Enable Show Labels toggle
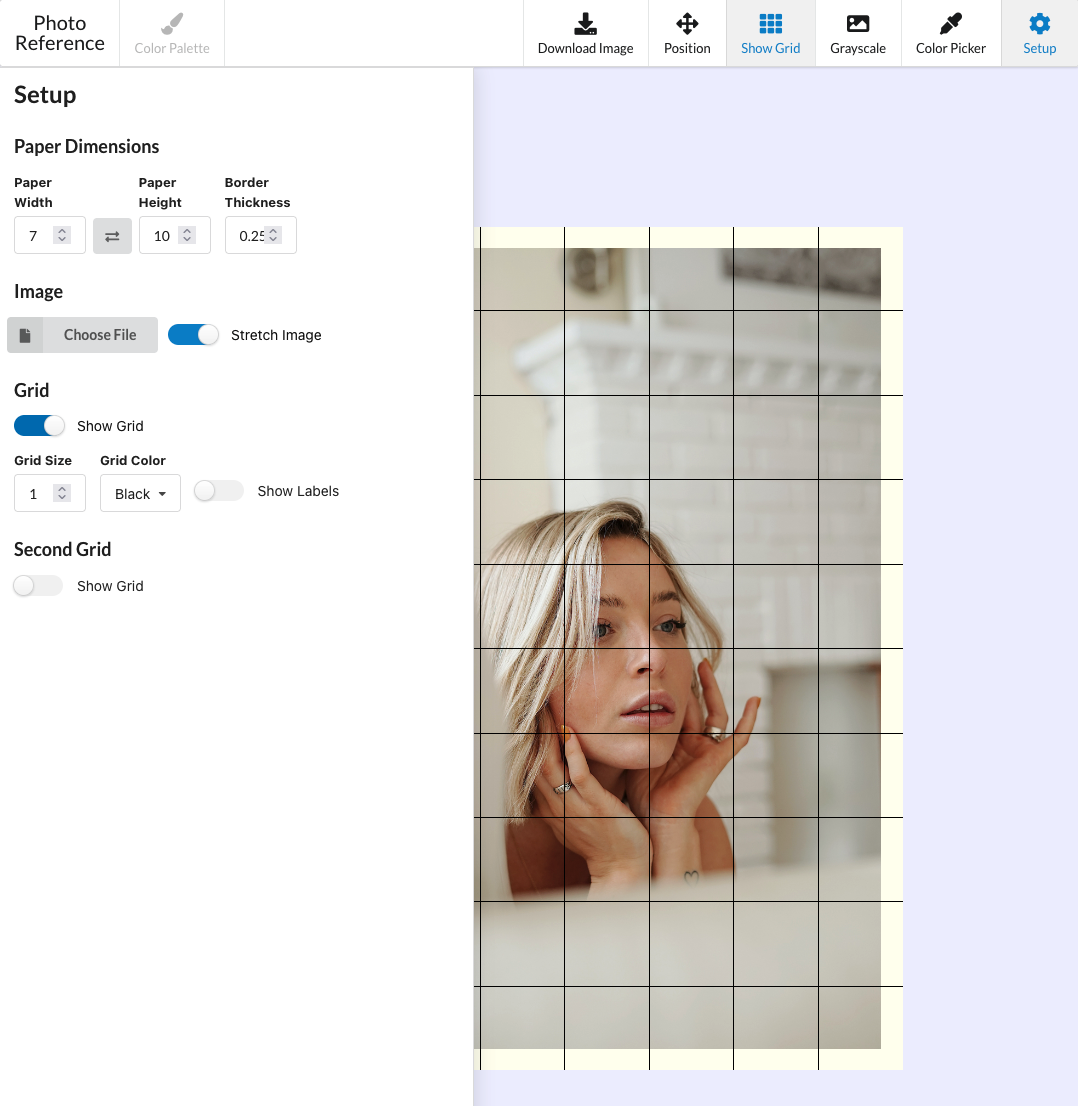 tap(219, 491)
